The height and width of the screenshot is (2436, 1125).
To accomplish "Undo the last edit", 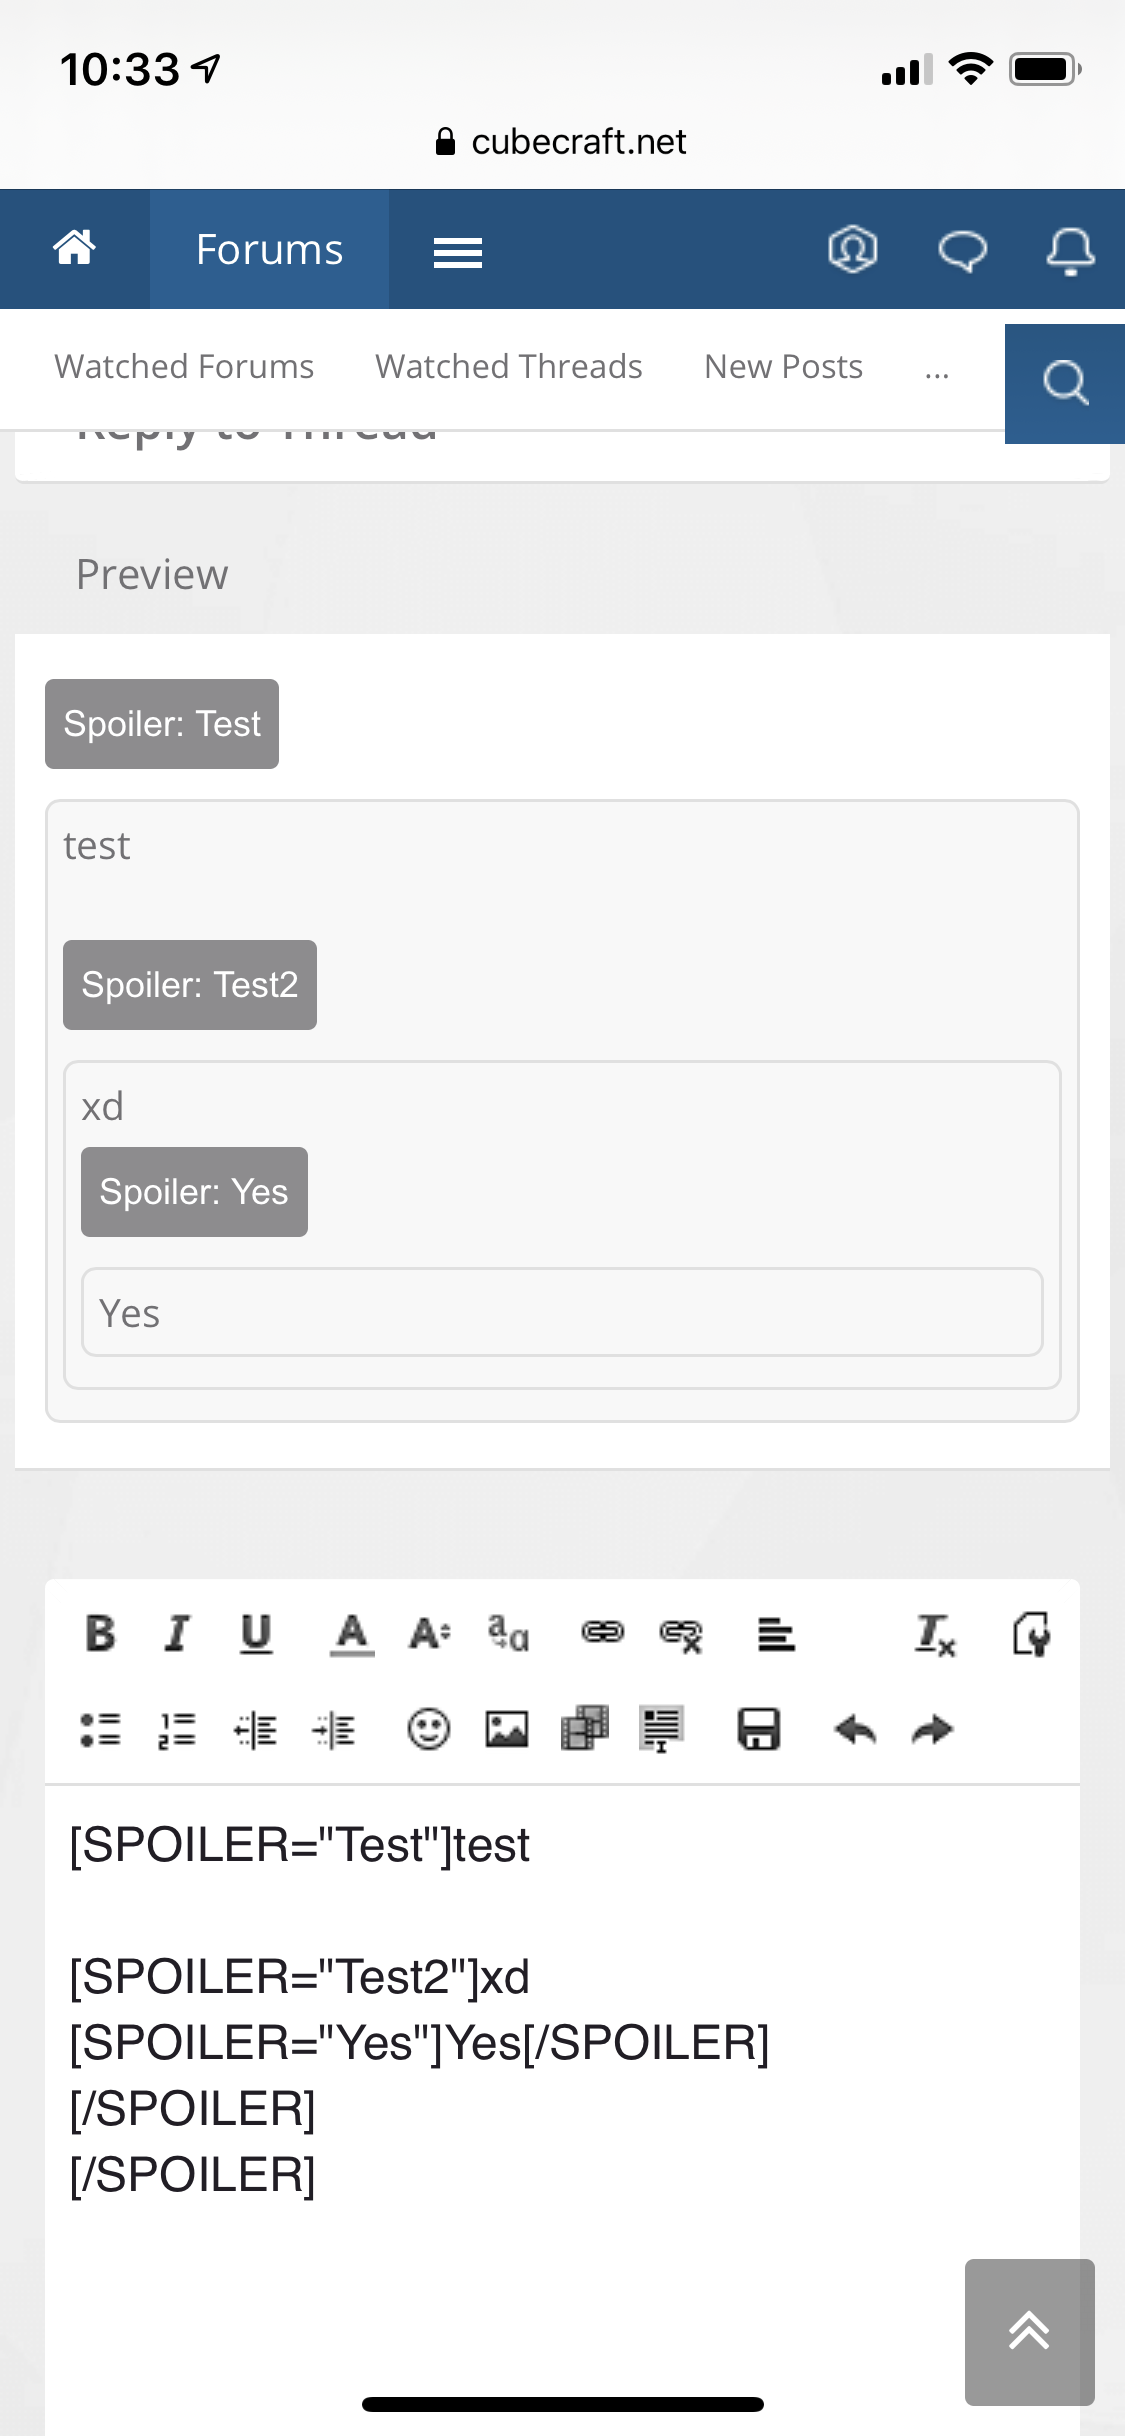I will click(855, 1729).
